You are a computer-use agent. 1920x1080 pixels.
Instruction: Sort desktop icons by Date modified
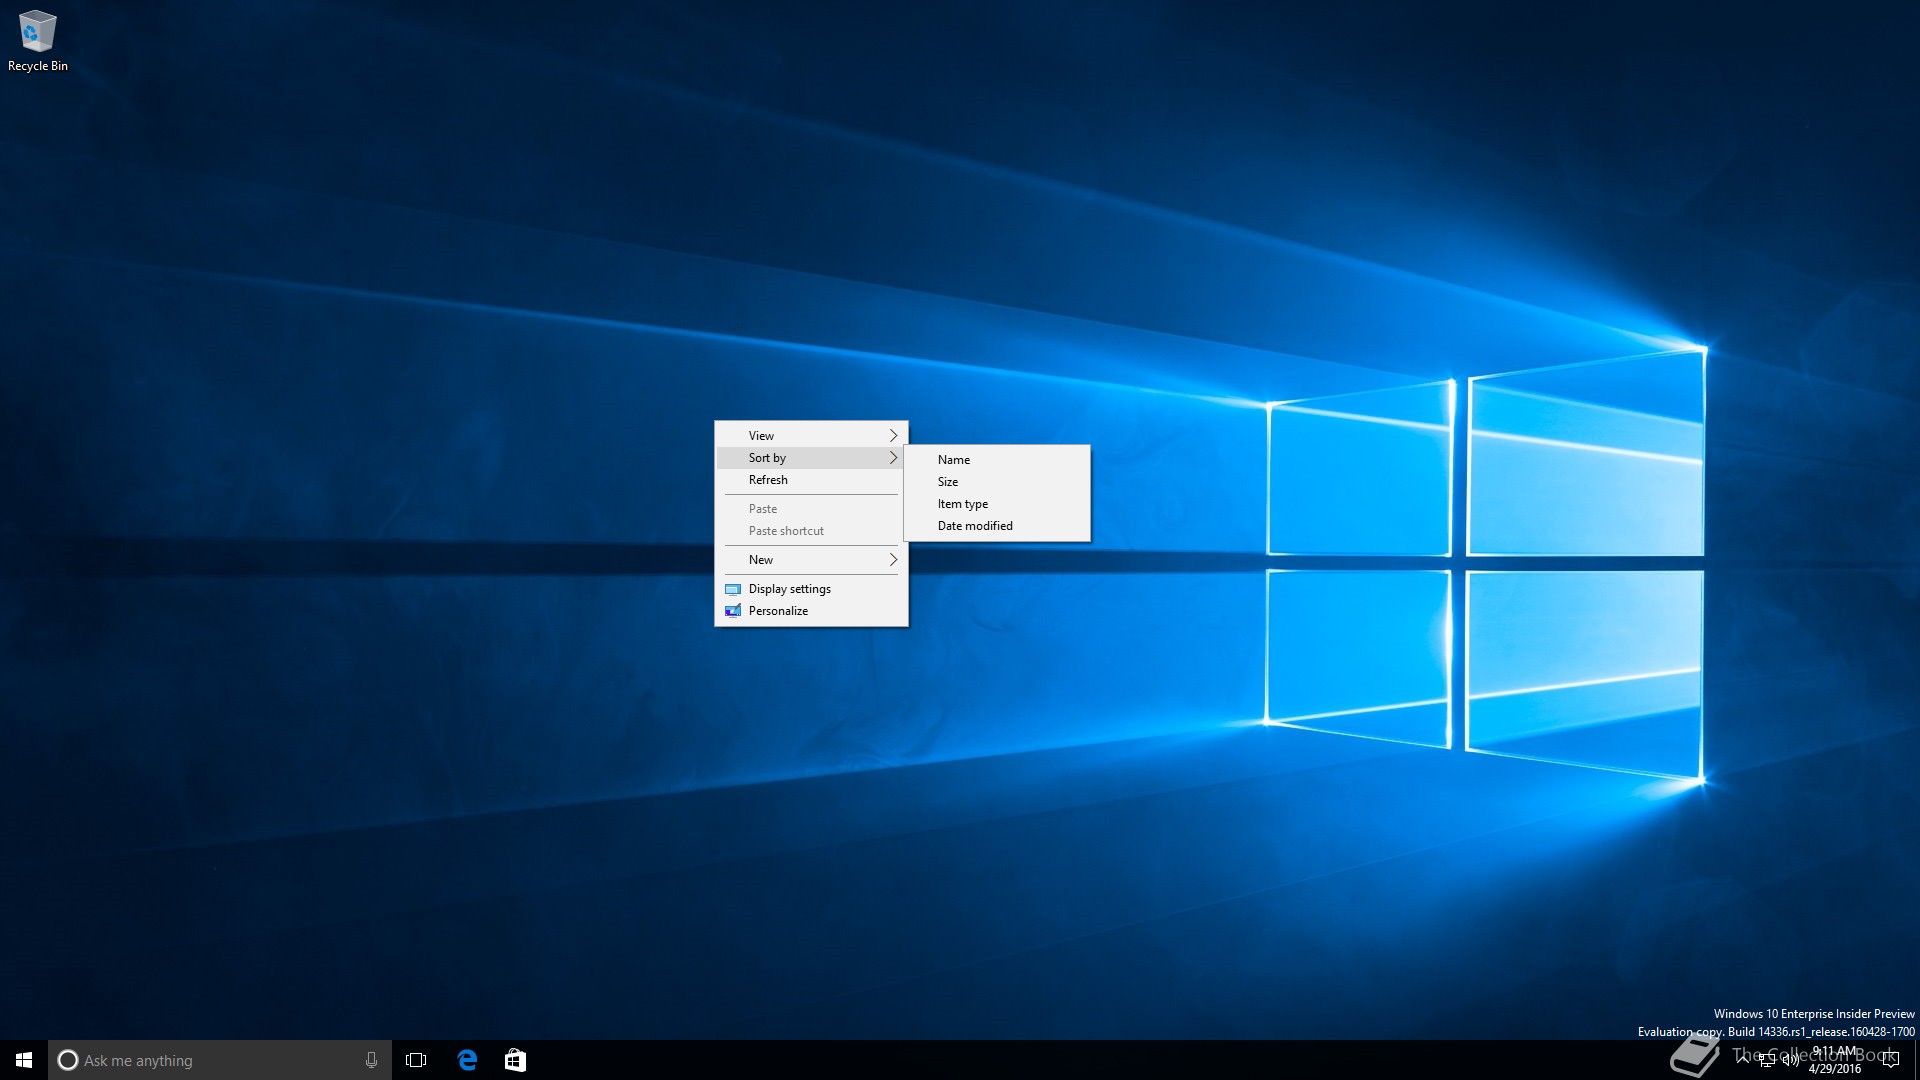point(997,526)
